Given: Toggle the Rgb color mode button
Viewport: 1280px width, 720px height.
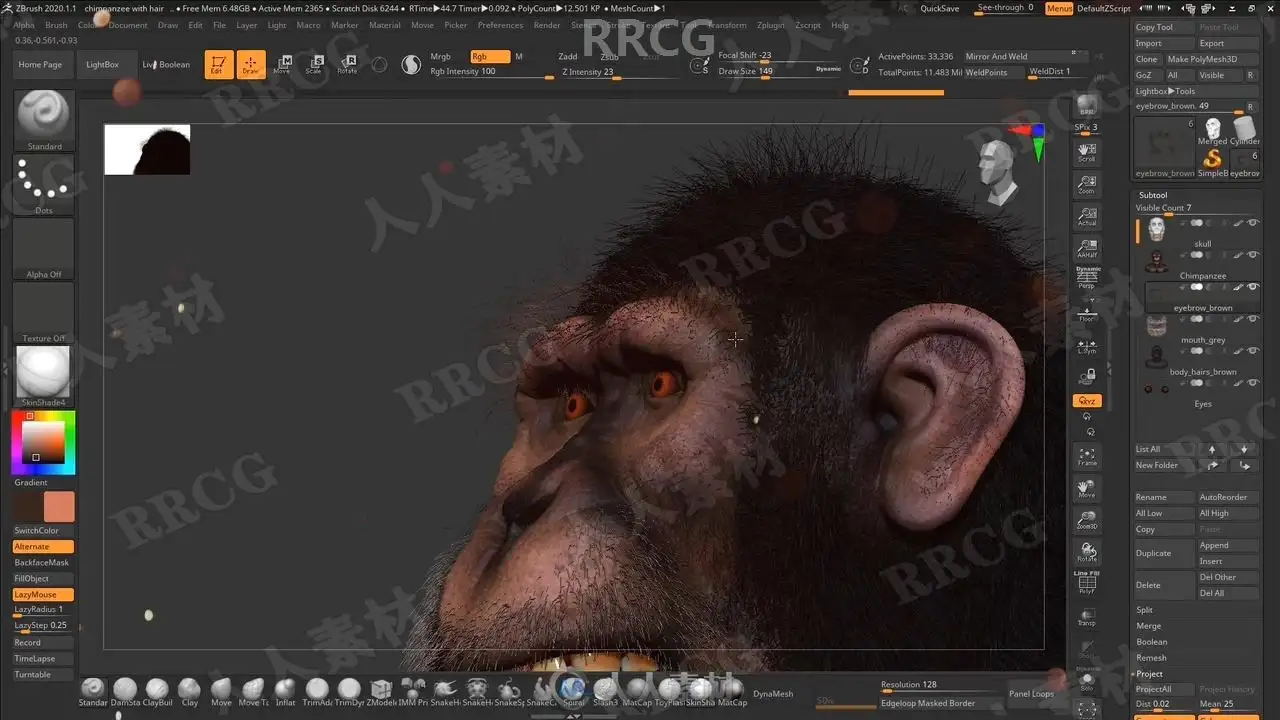Looking at the screenshot, I should [x=490, y=57].
